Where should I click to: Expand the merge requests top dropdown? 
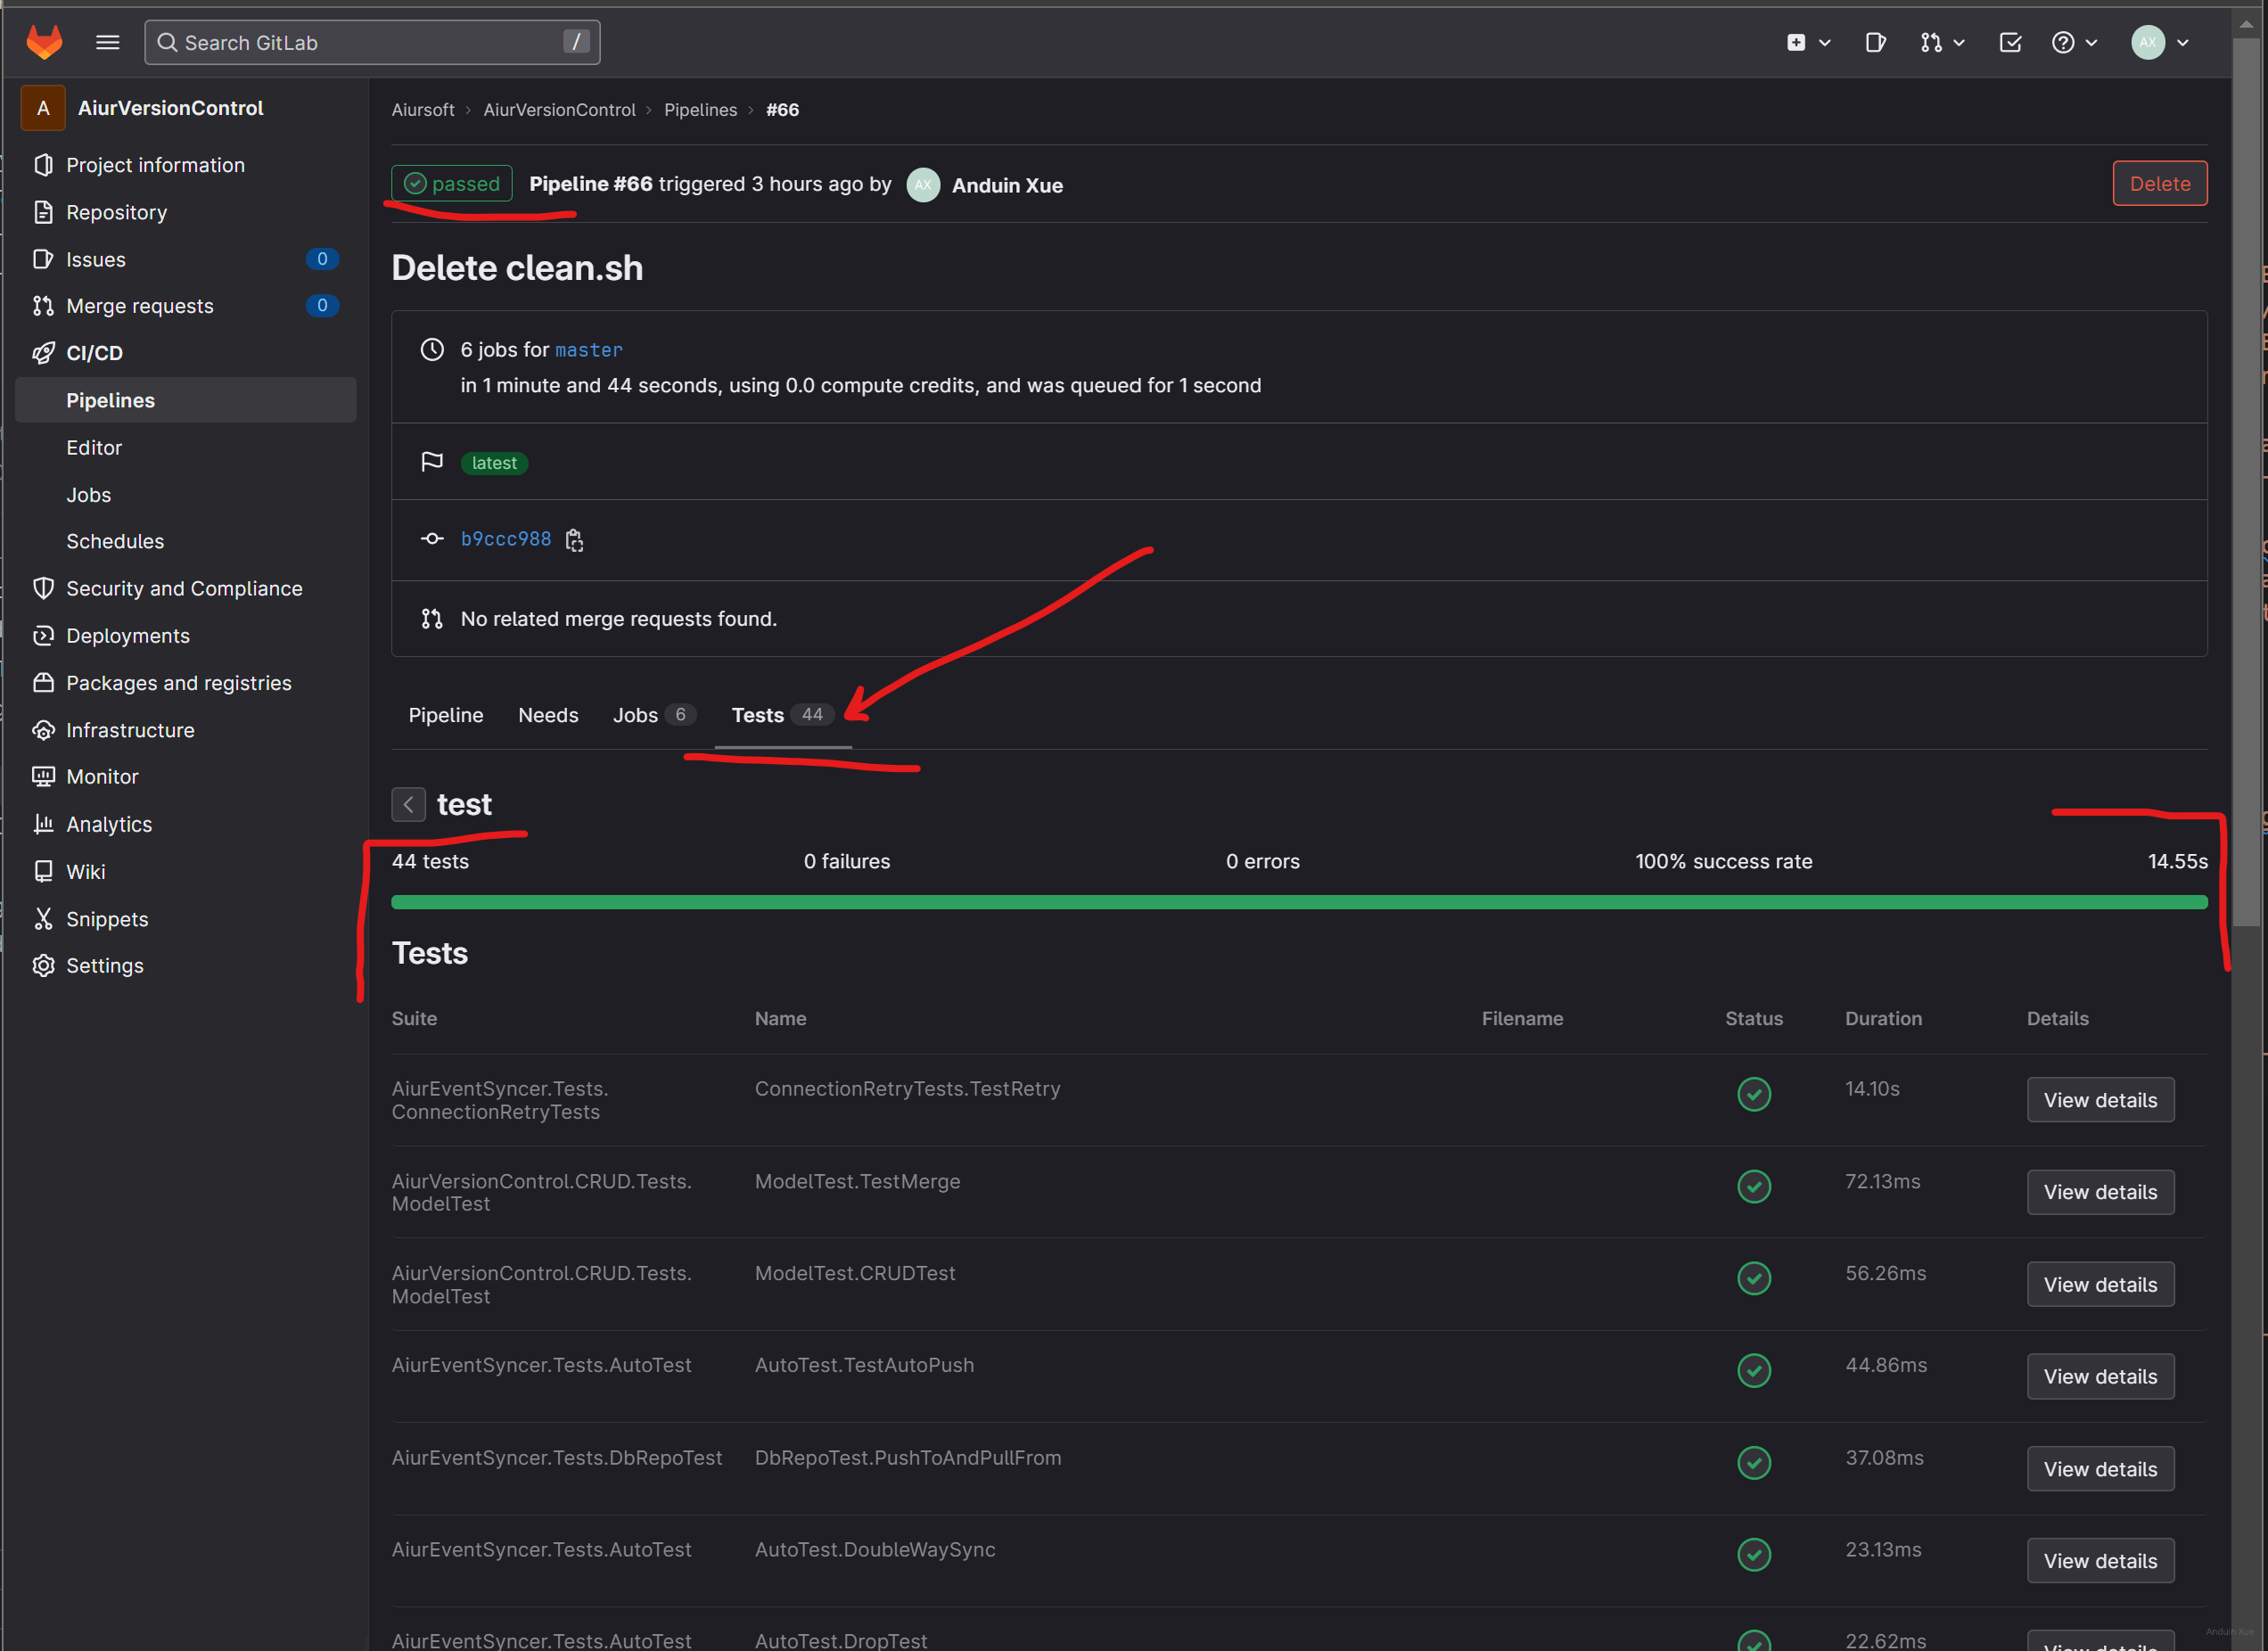click(x=1942, y=42)
